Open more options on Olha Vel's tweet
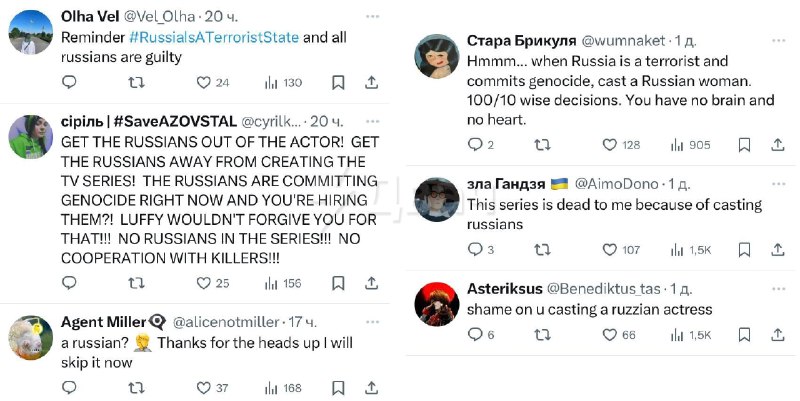 [372, 17]
